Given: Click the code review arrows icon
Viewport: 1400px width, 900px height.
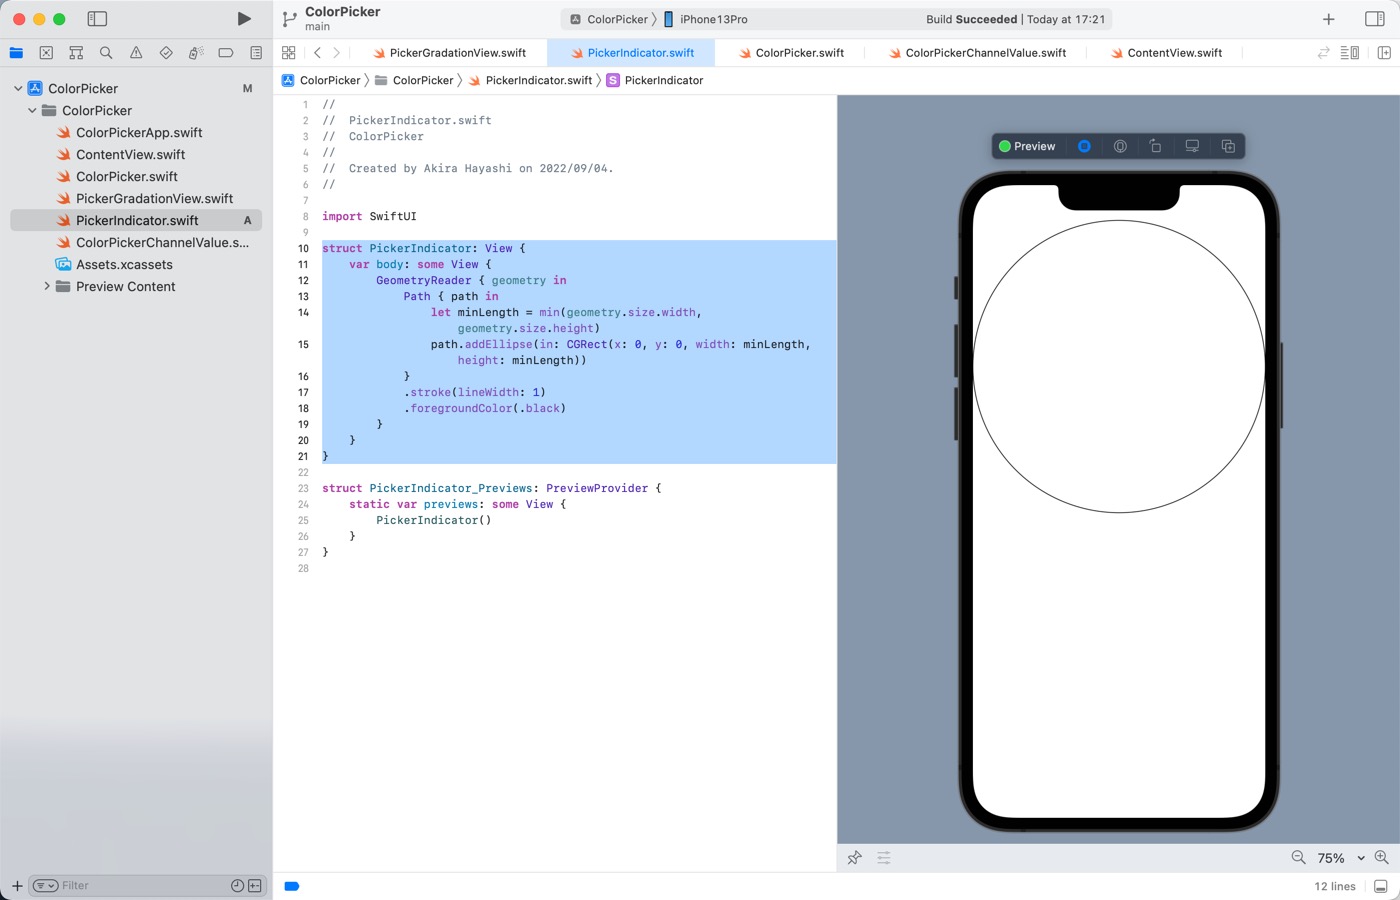Looking at the screenshot, I should pos(1324,53).
